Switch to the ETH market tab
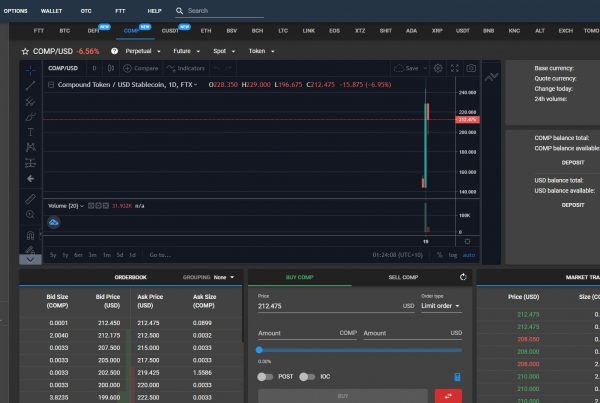The height and width of the screenshot is (403, 600). click(x=206, y=31)
